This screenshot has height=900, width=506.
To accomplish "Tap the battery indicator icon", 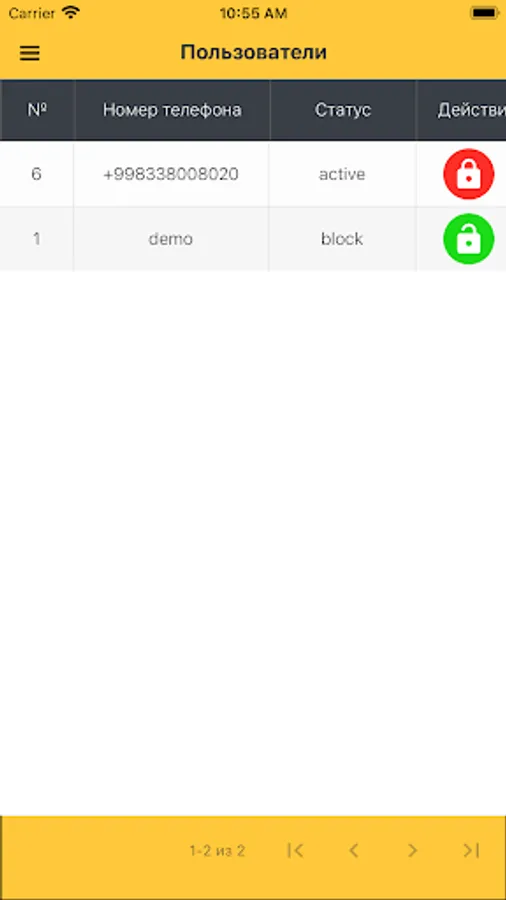I will point(484,13).
